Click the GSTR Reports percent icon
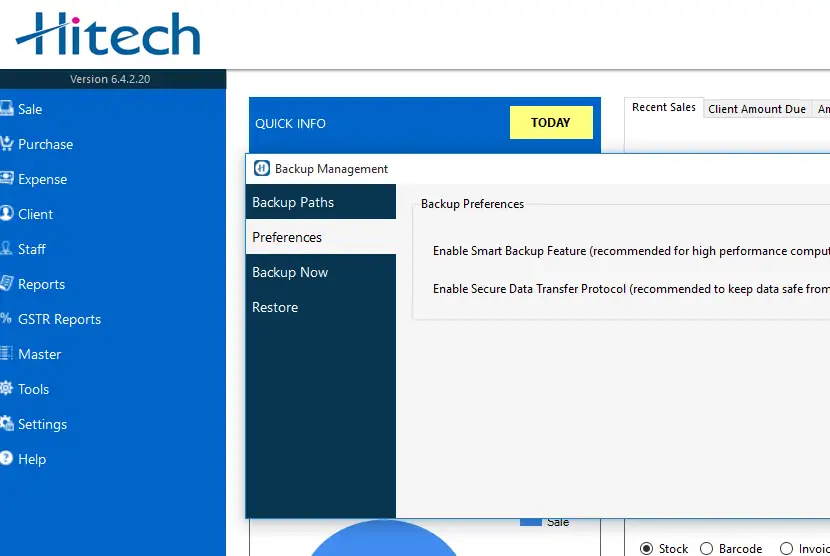 6,319
